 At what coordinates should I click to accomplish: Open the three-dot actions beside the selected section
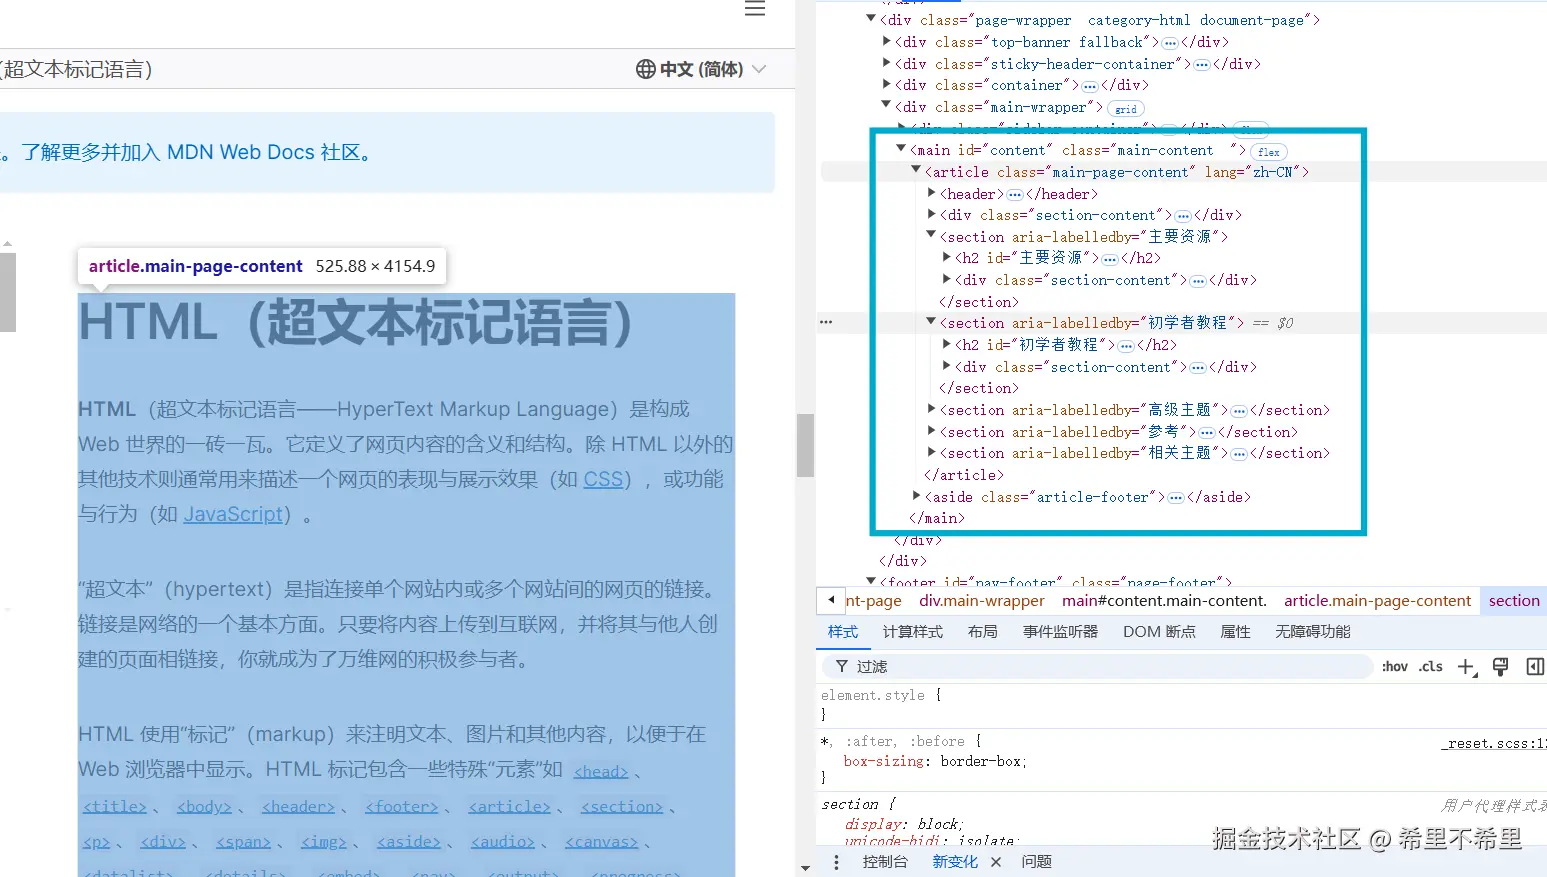point(826,322)
